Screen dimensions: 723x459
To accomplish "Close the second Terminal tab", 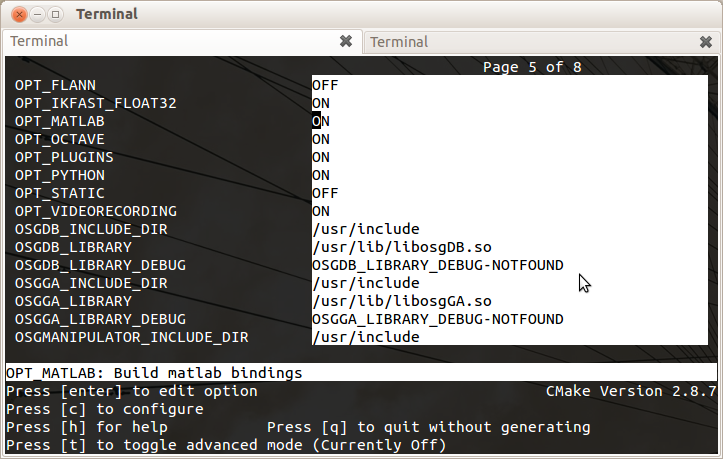I will click(x=705, y=42).
